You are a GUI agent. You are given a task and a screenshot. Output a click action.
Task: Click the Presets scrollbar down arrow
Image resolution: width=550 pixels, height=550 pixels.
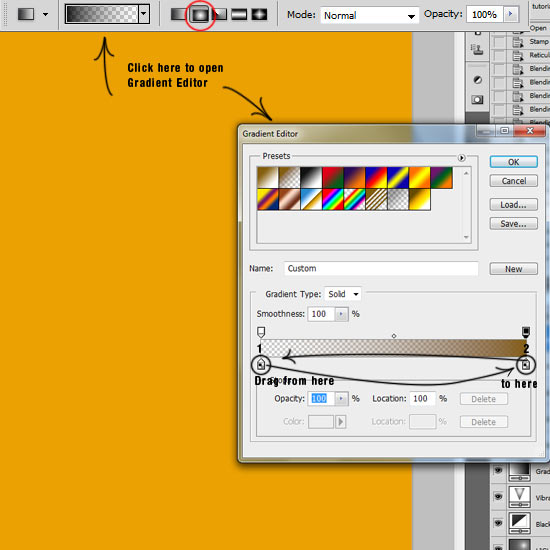tap(466, 237)
